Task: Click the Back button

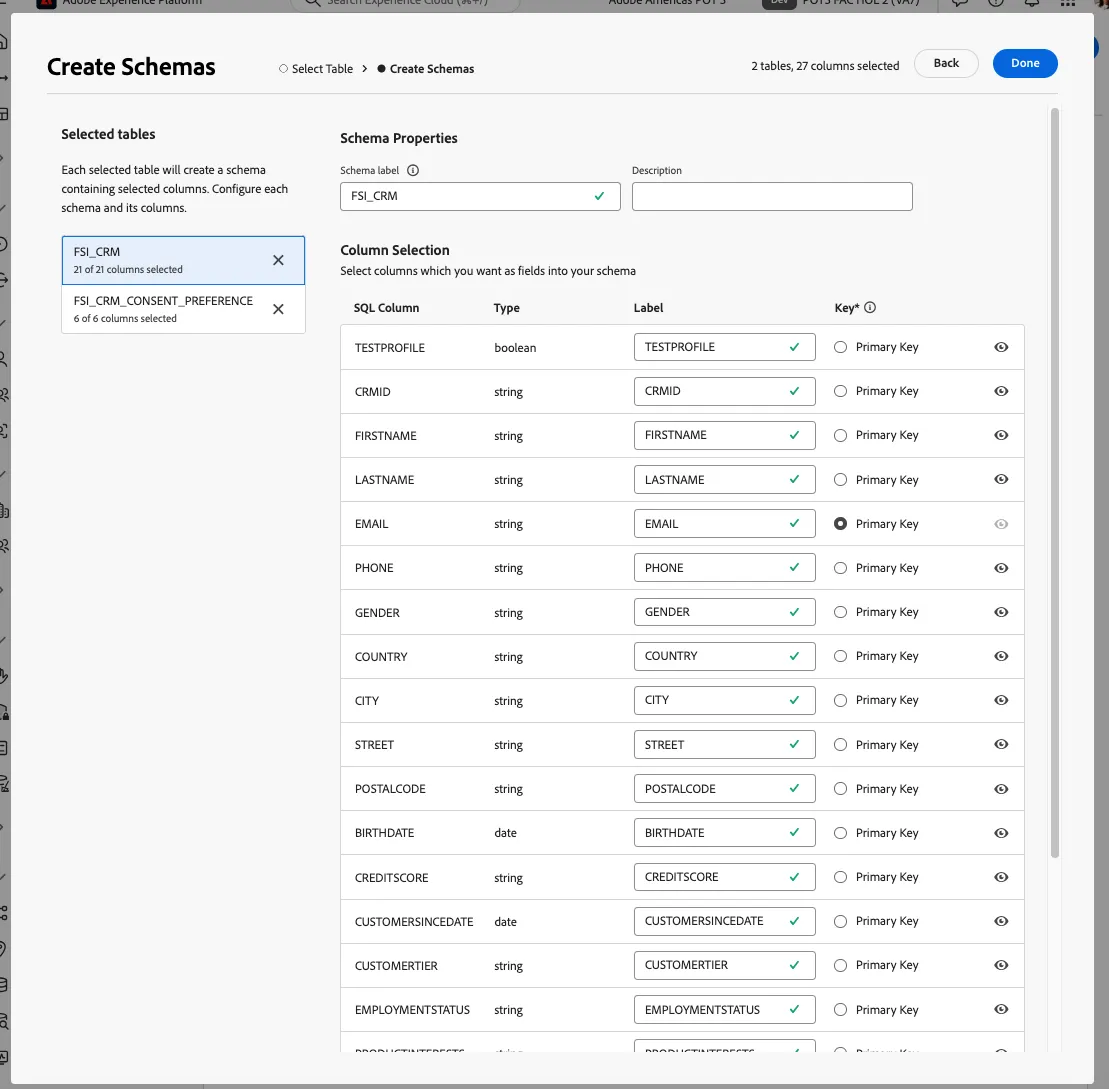Action: coord(946,64)
